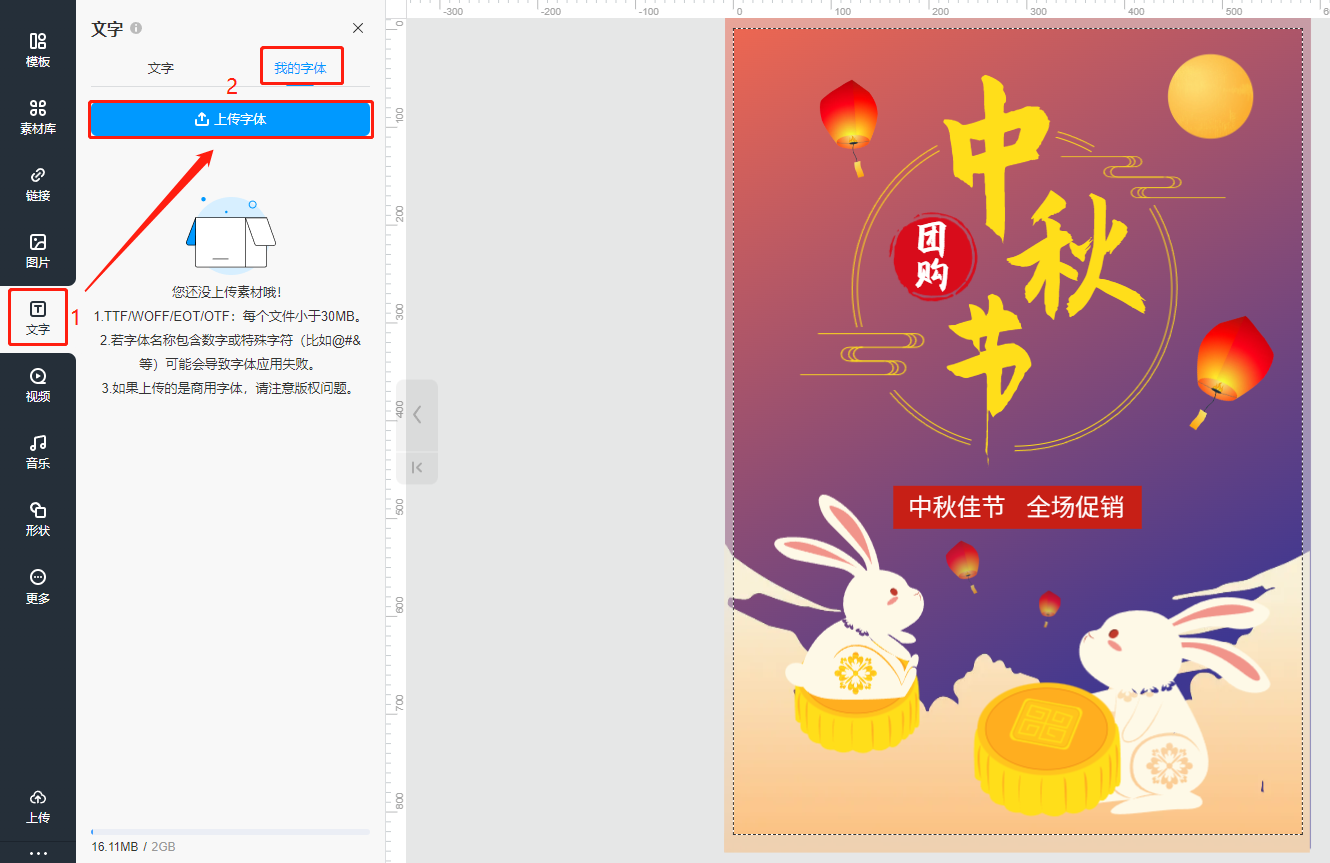Open the 图片 image panel
This screenshot has width=1330, height=863.
[38, 250]
